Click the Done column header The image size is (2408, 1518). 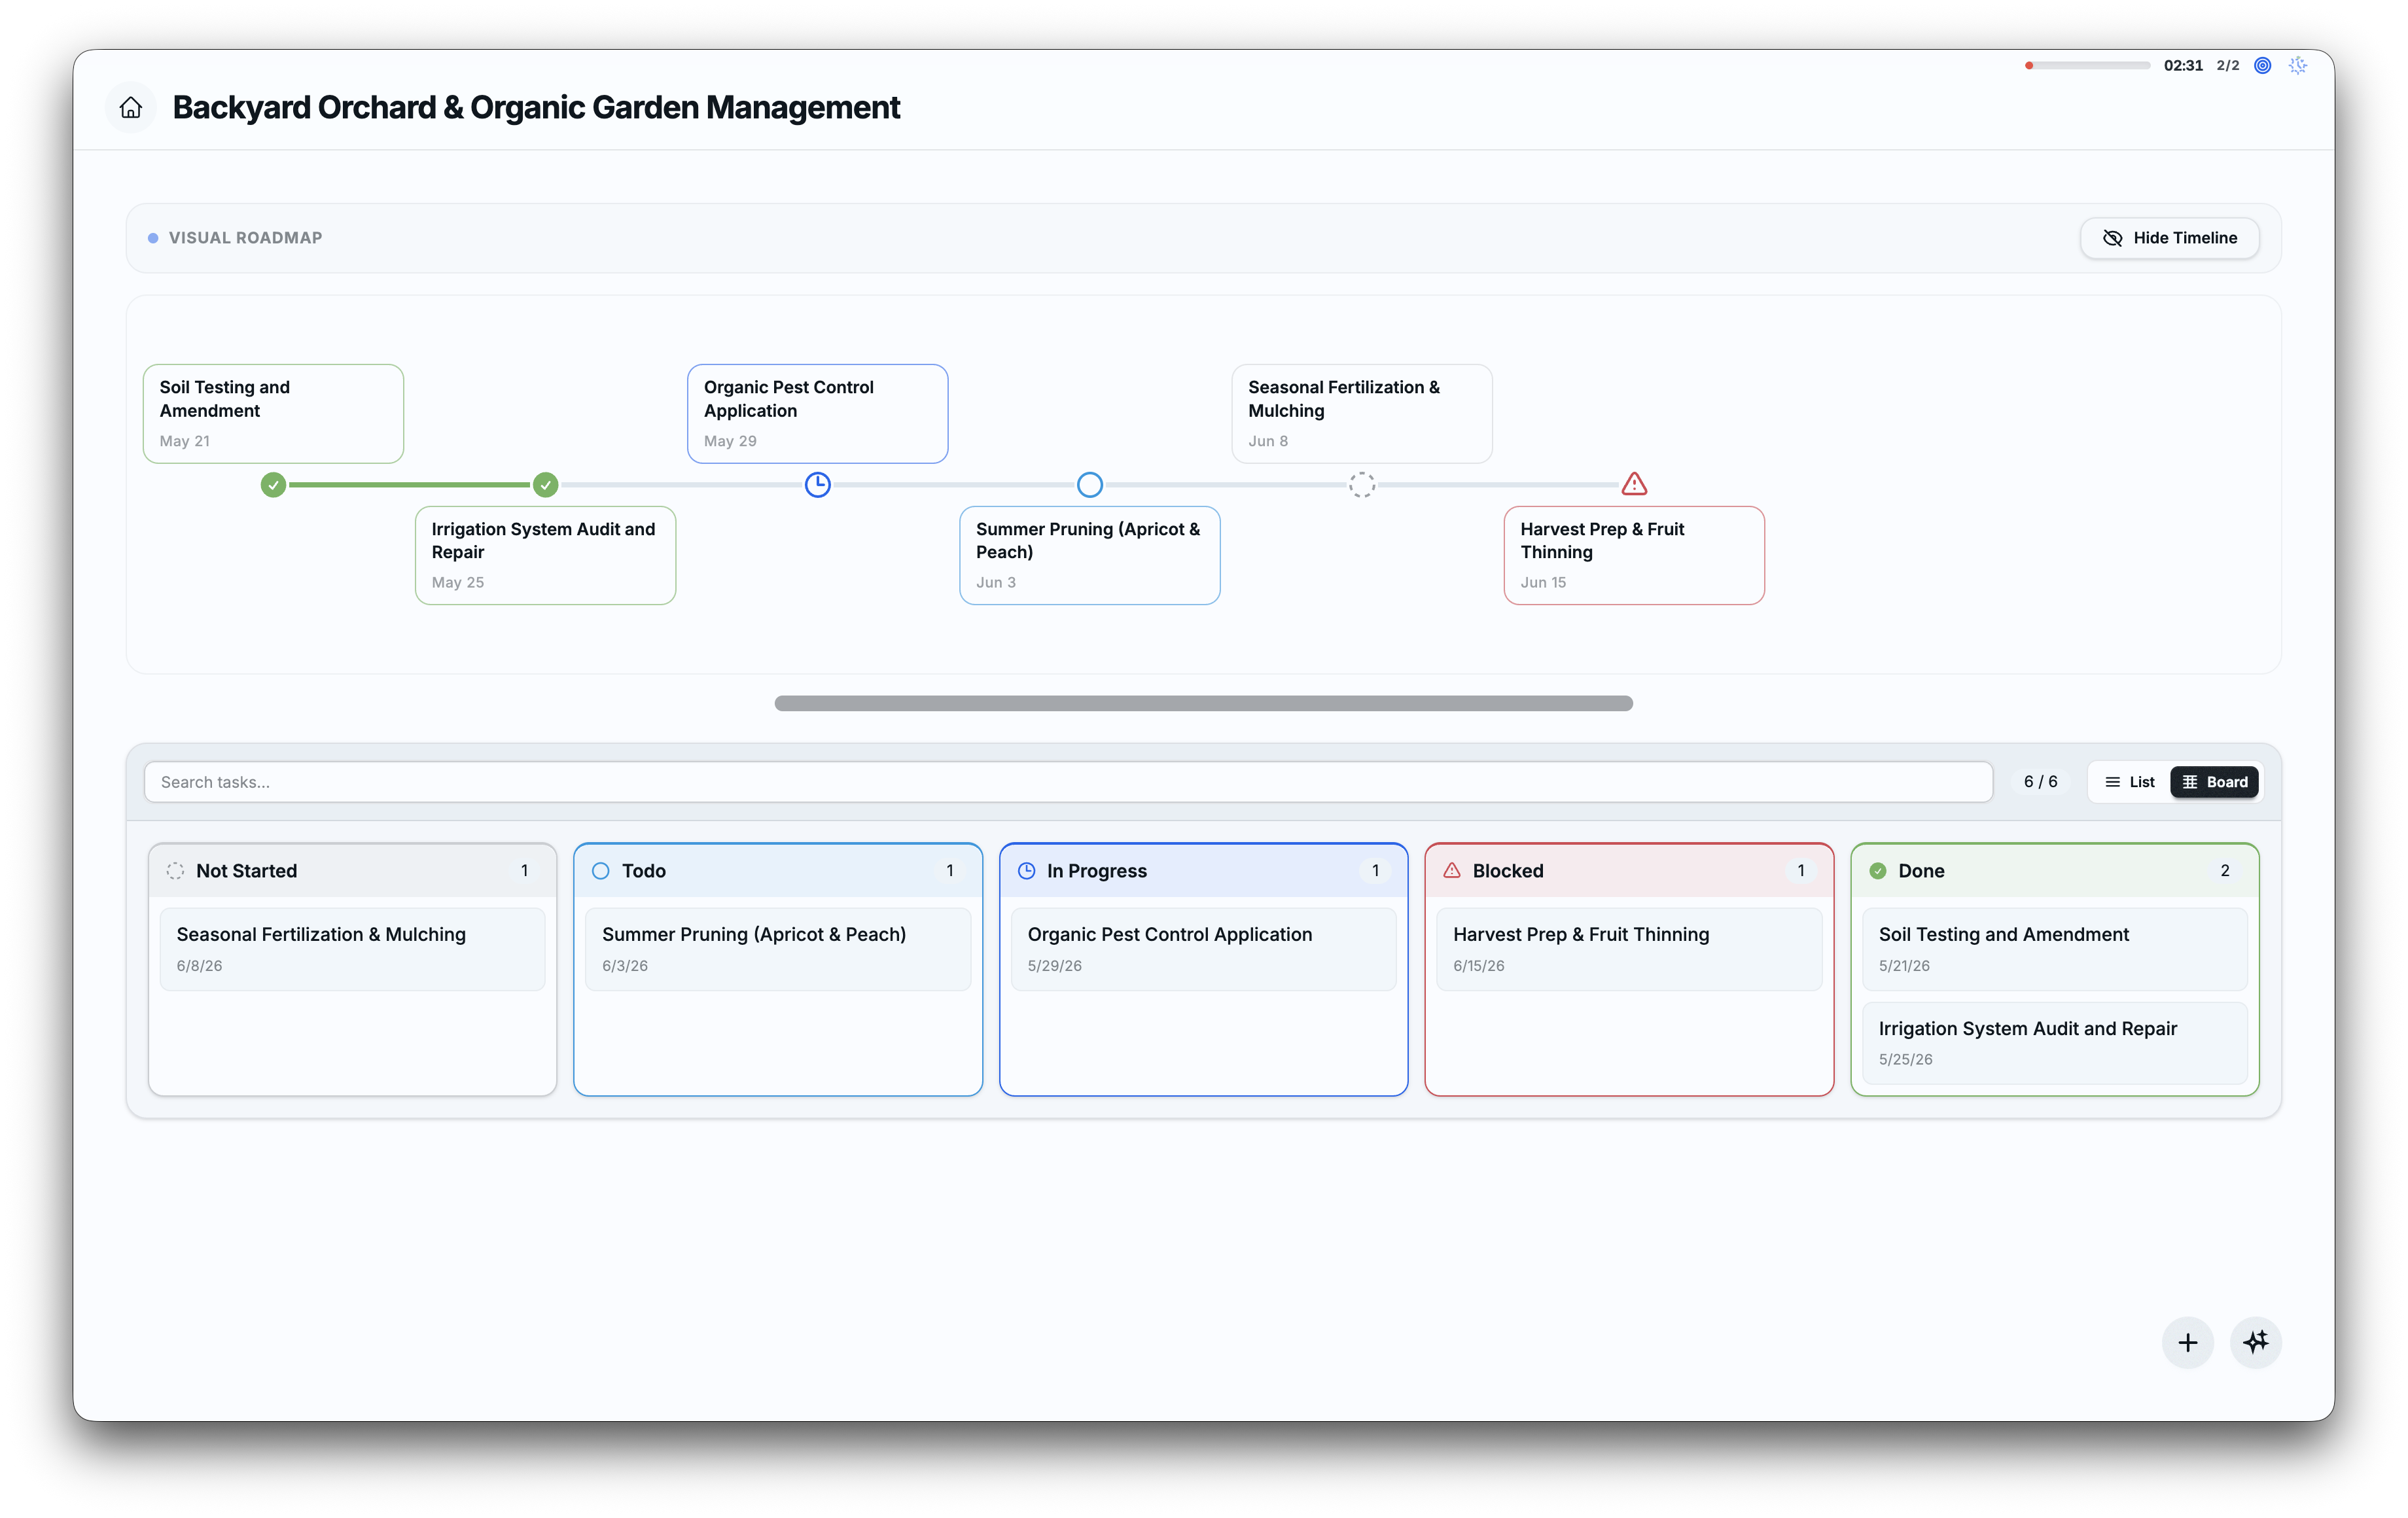pyautogui.click(x=2055, y=871)
